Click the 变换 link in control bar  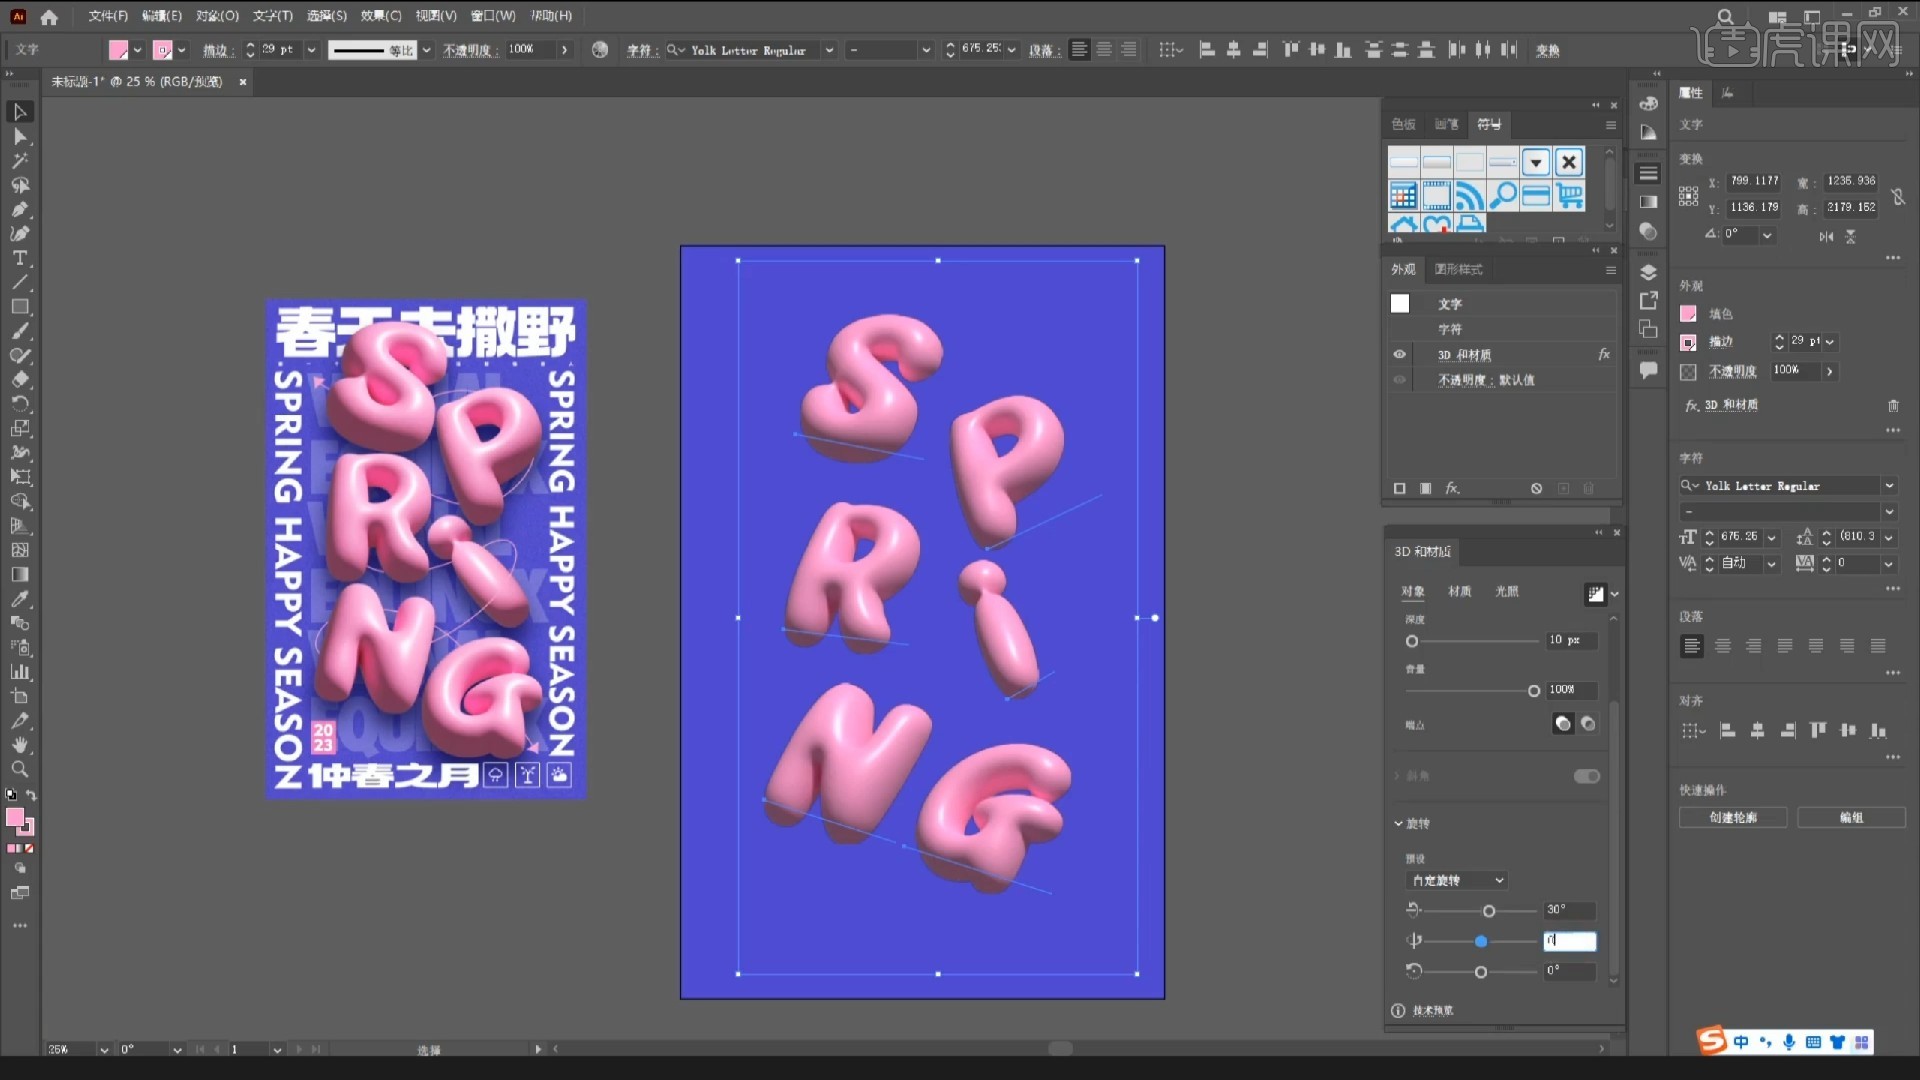(1548, 50)
